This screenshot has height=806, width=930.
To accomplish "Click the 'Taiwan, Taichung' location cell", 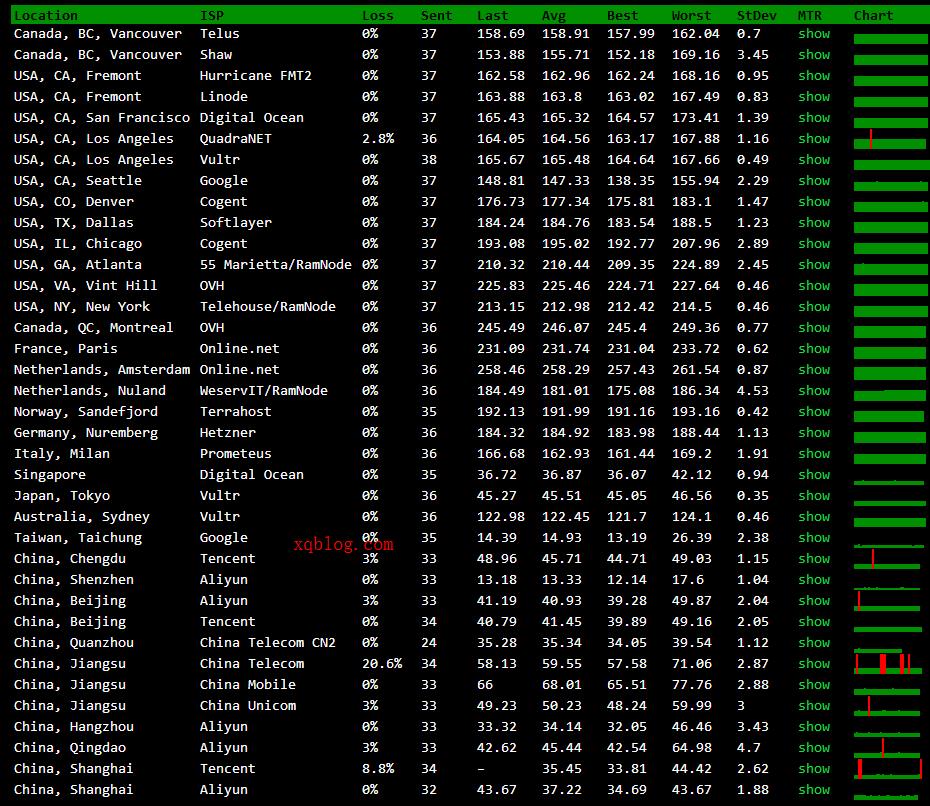I will point(78,538).
